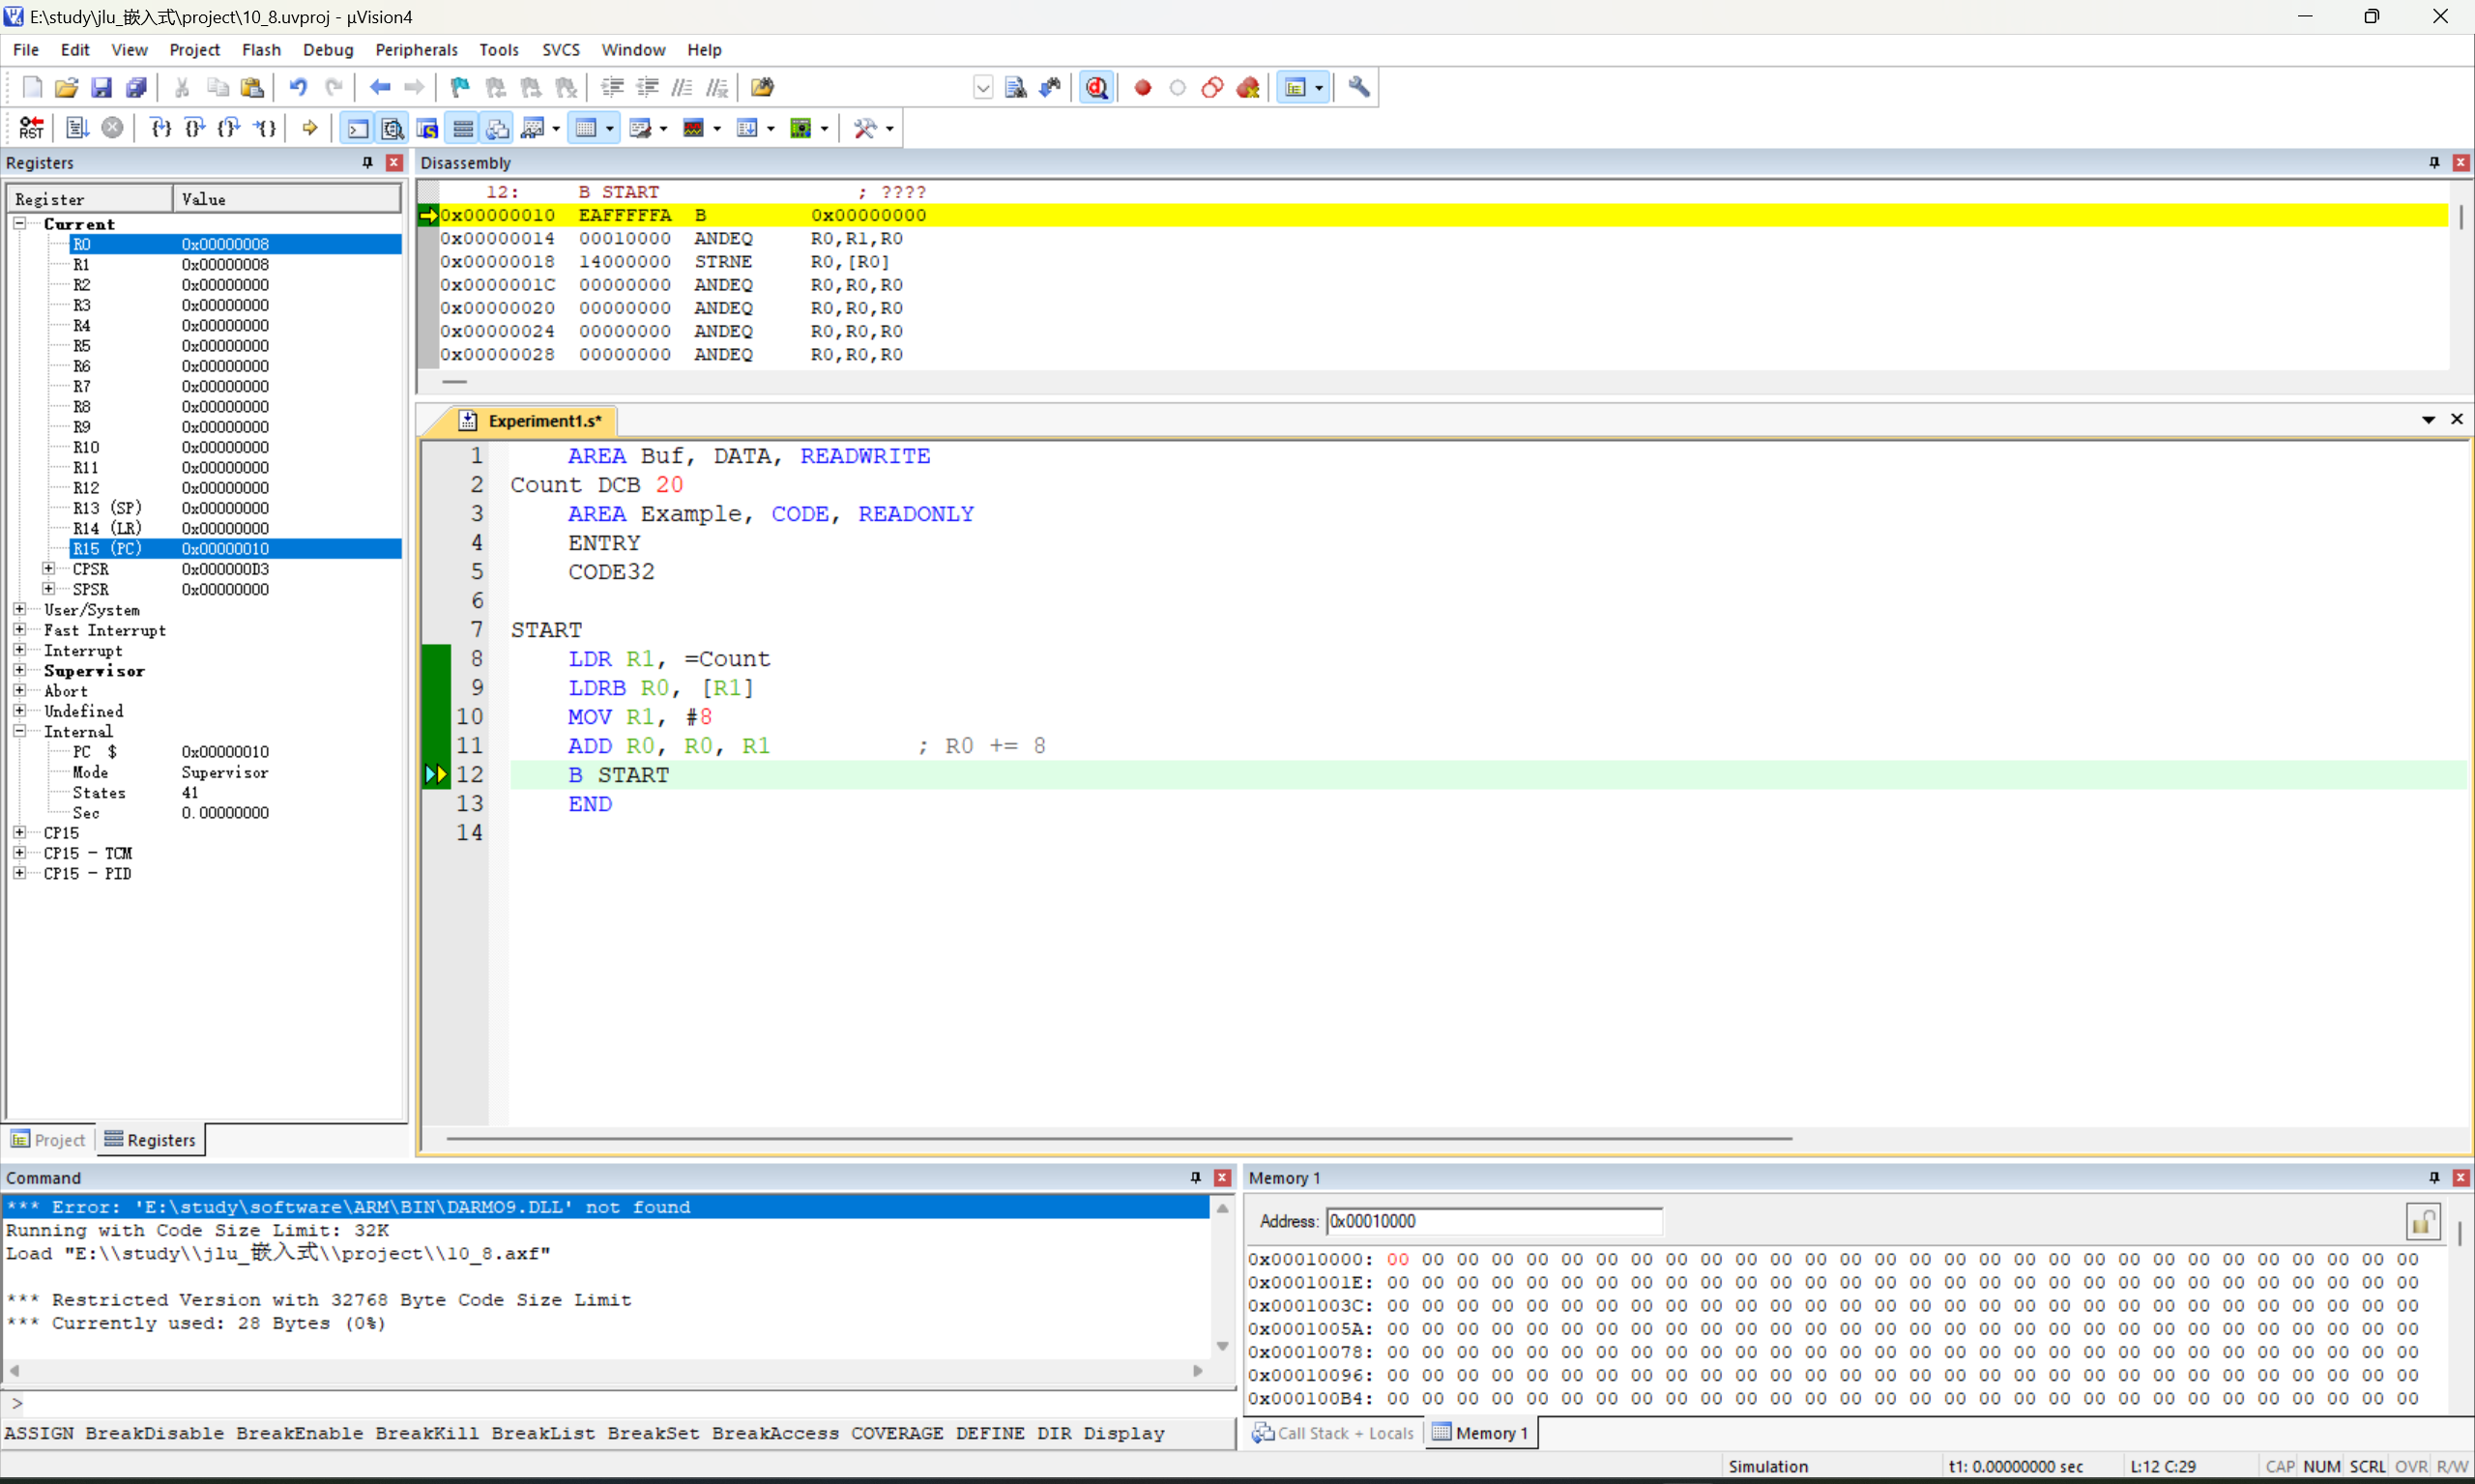Close the Command panel
Image resolution: width=2475 pixels, height=1484 pixels.
(1222, 1178)
